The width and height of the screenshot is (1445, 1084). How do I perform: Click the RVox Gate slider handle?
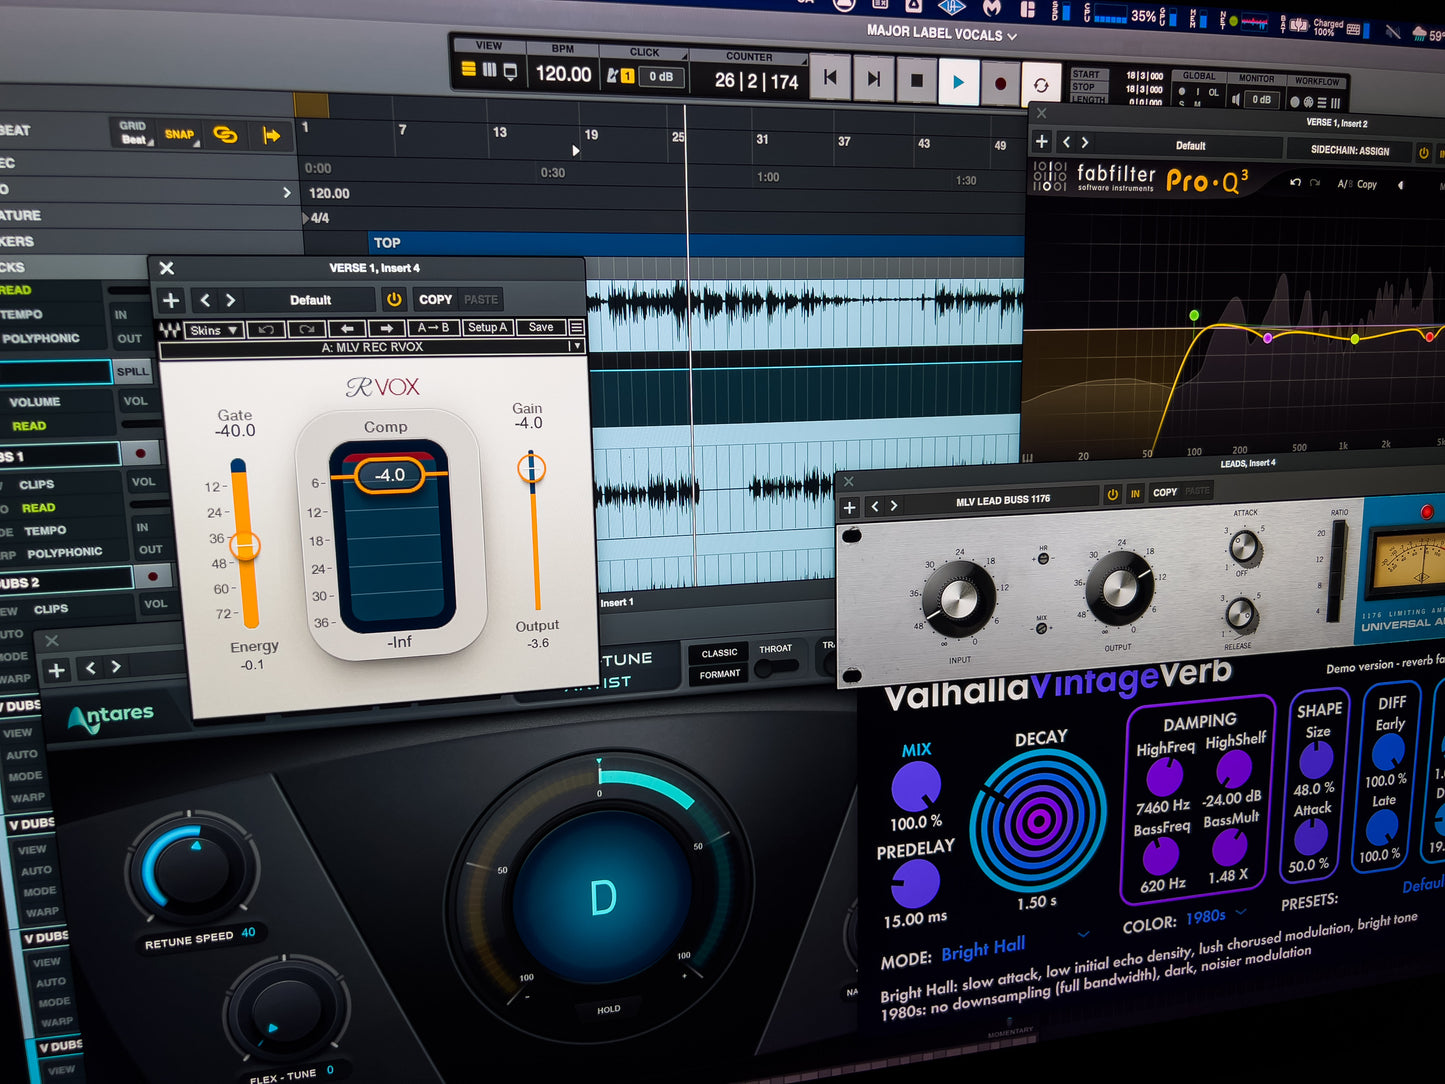pos(245,545)
